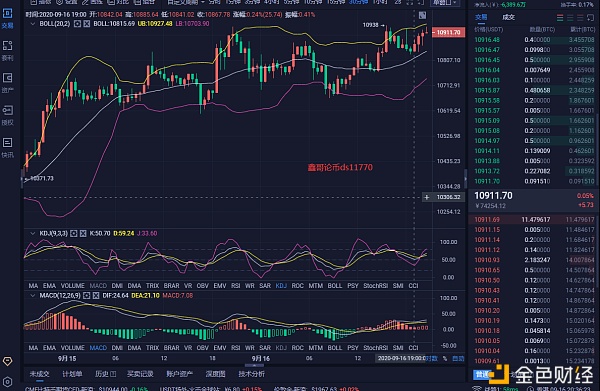Select VOLUME in the indicator row with KDJ highlighted
Screen dimensions: 600x391
73,286
